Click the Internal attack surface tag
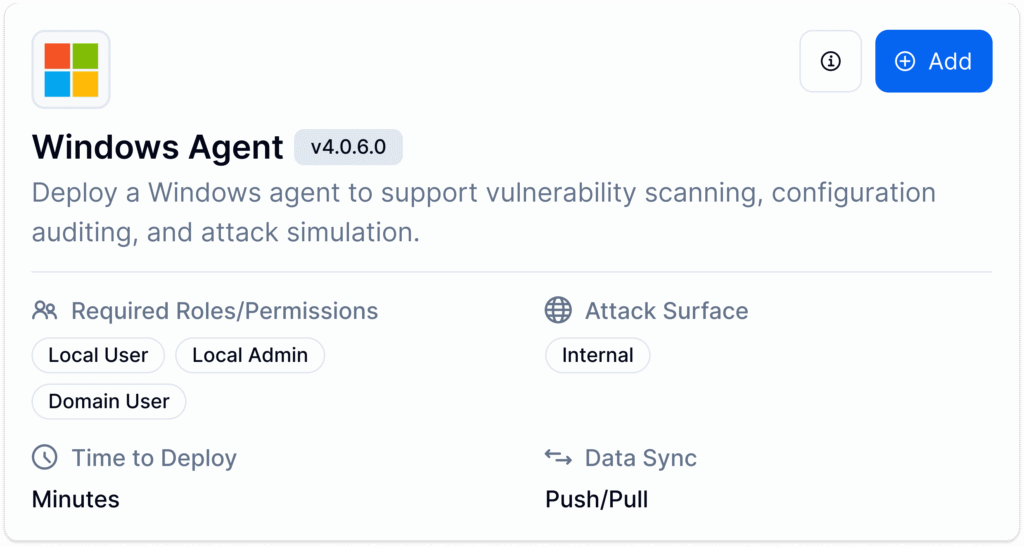 (x=597, y=355)
